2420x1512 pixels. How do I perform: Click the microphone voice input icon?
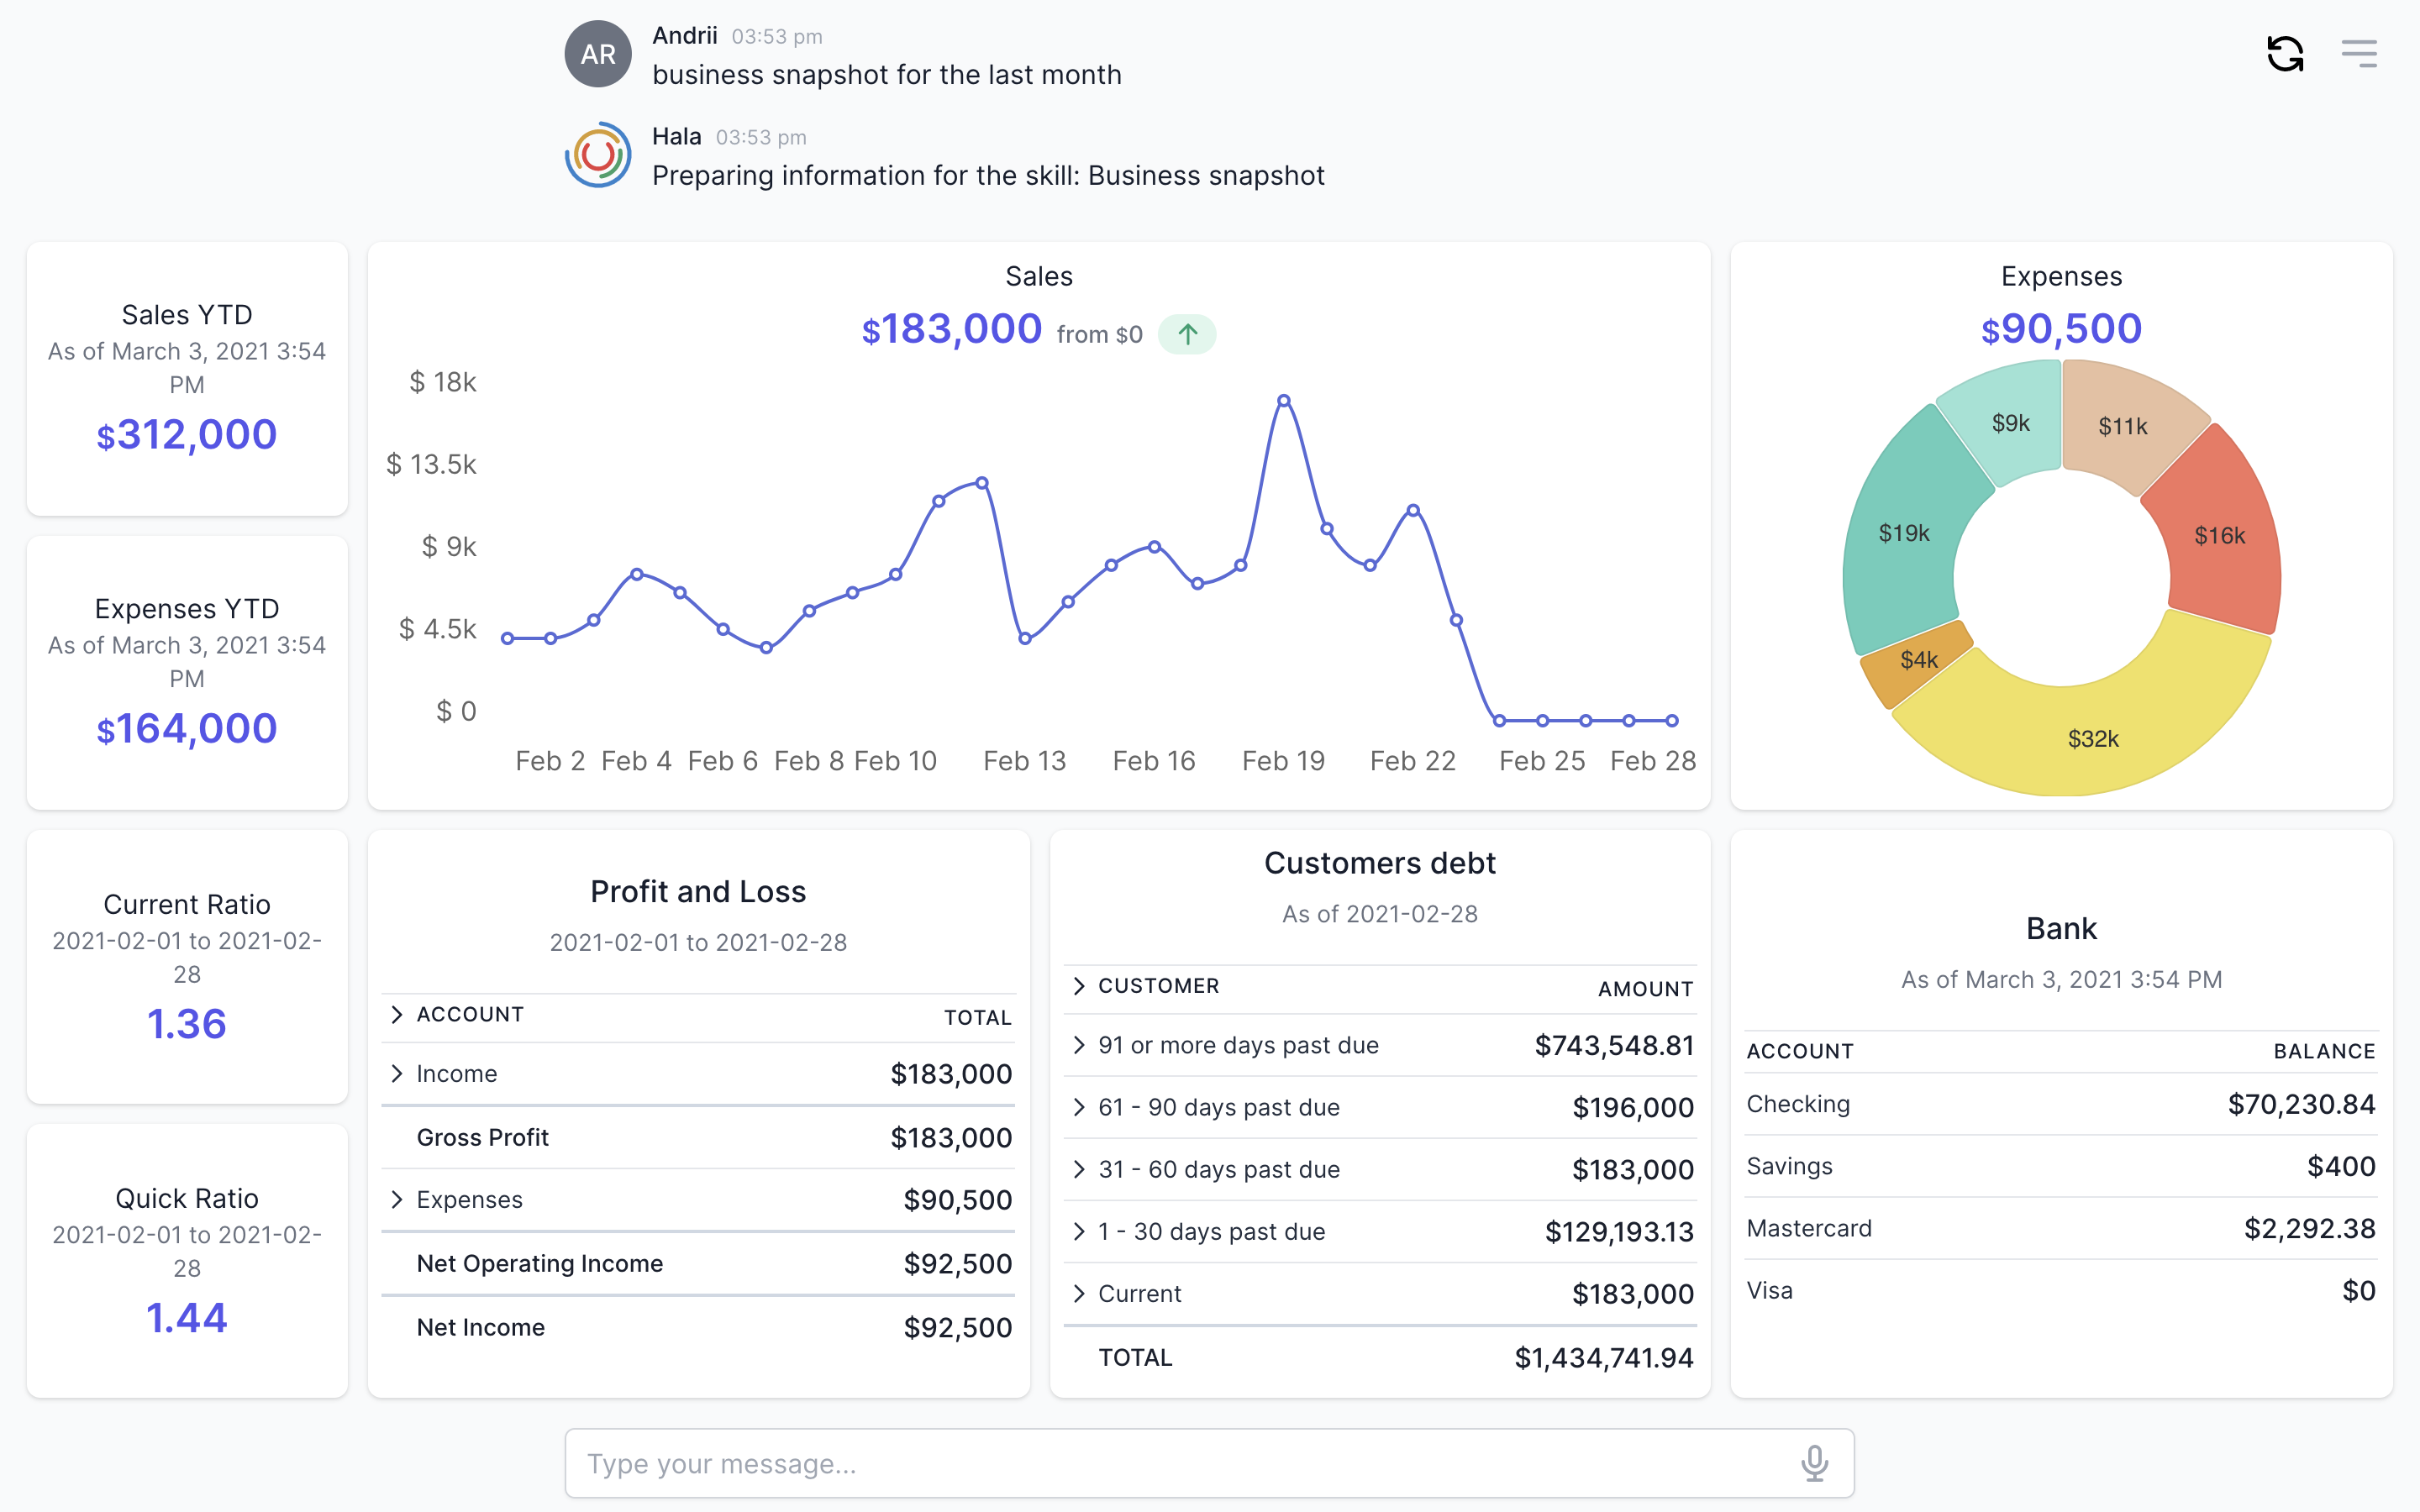tap(1814, 1463)
